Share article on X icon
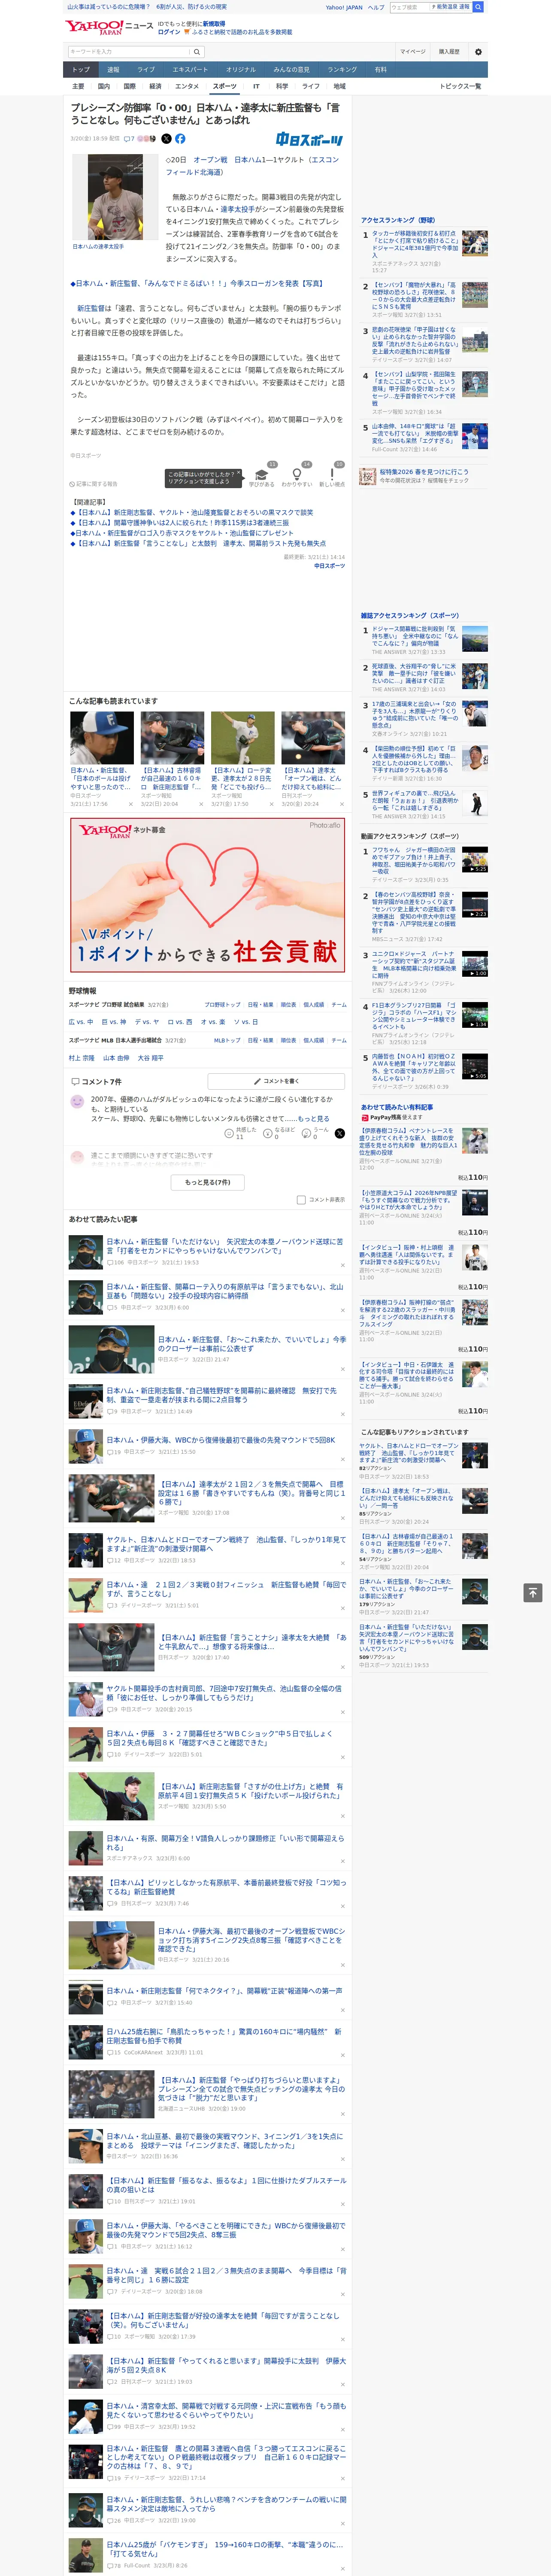 point(166,139)
